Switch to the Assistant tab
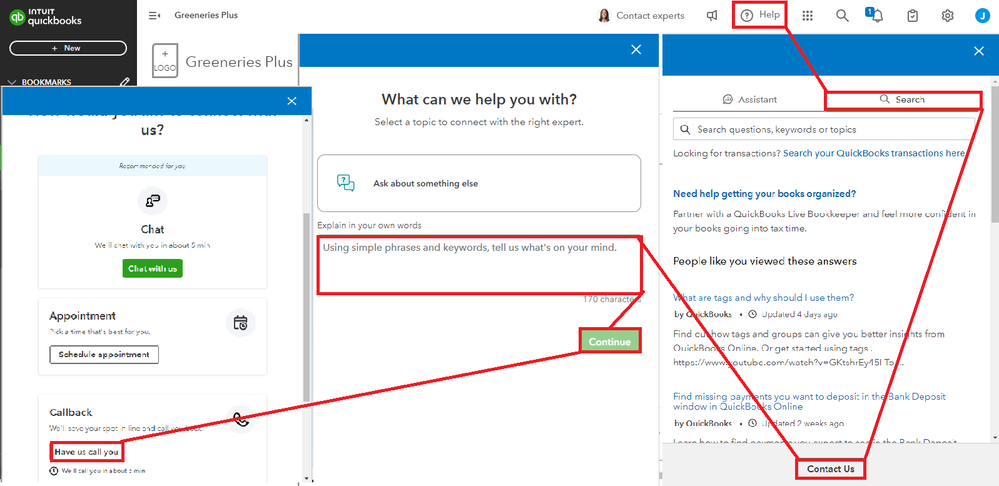The image size is (999, 486). tap(750, 99)
